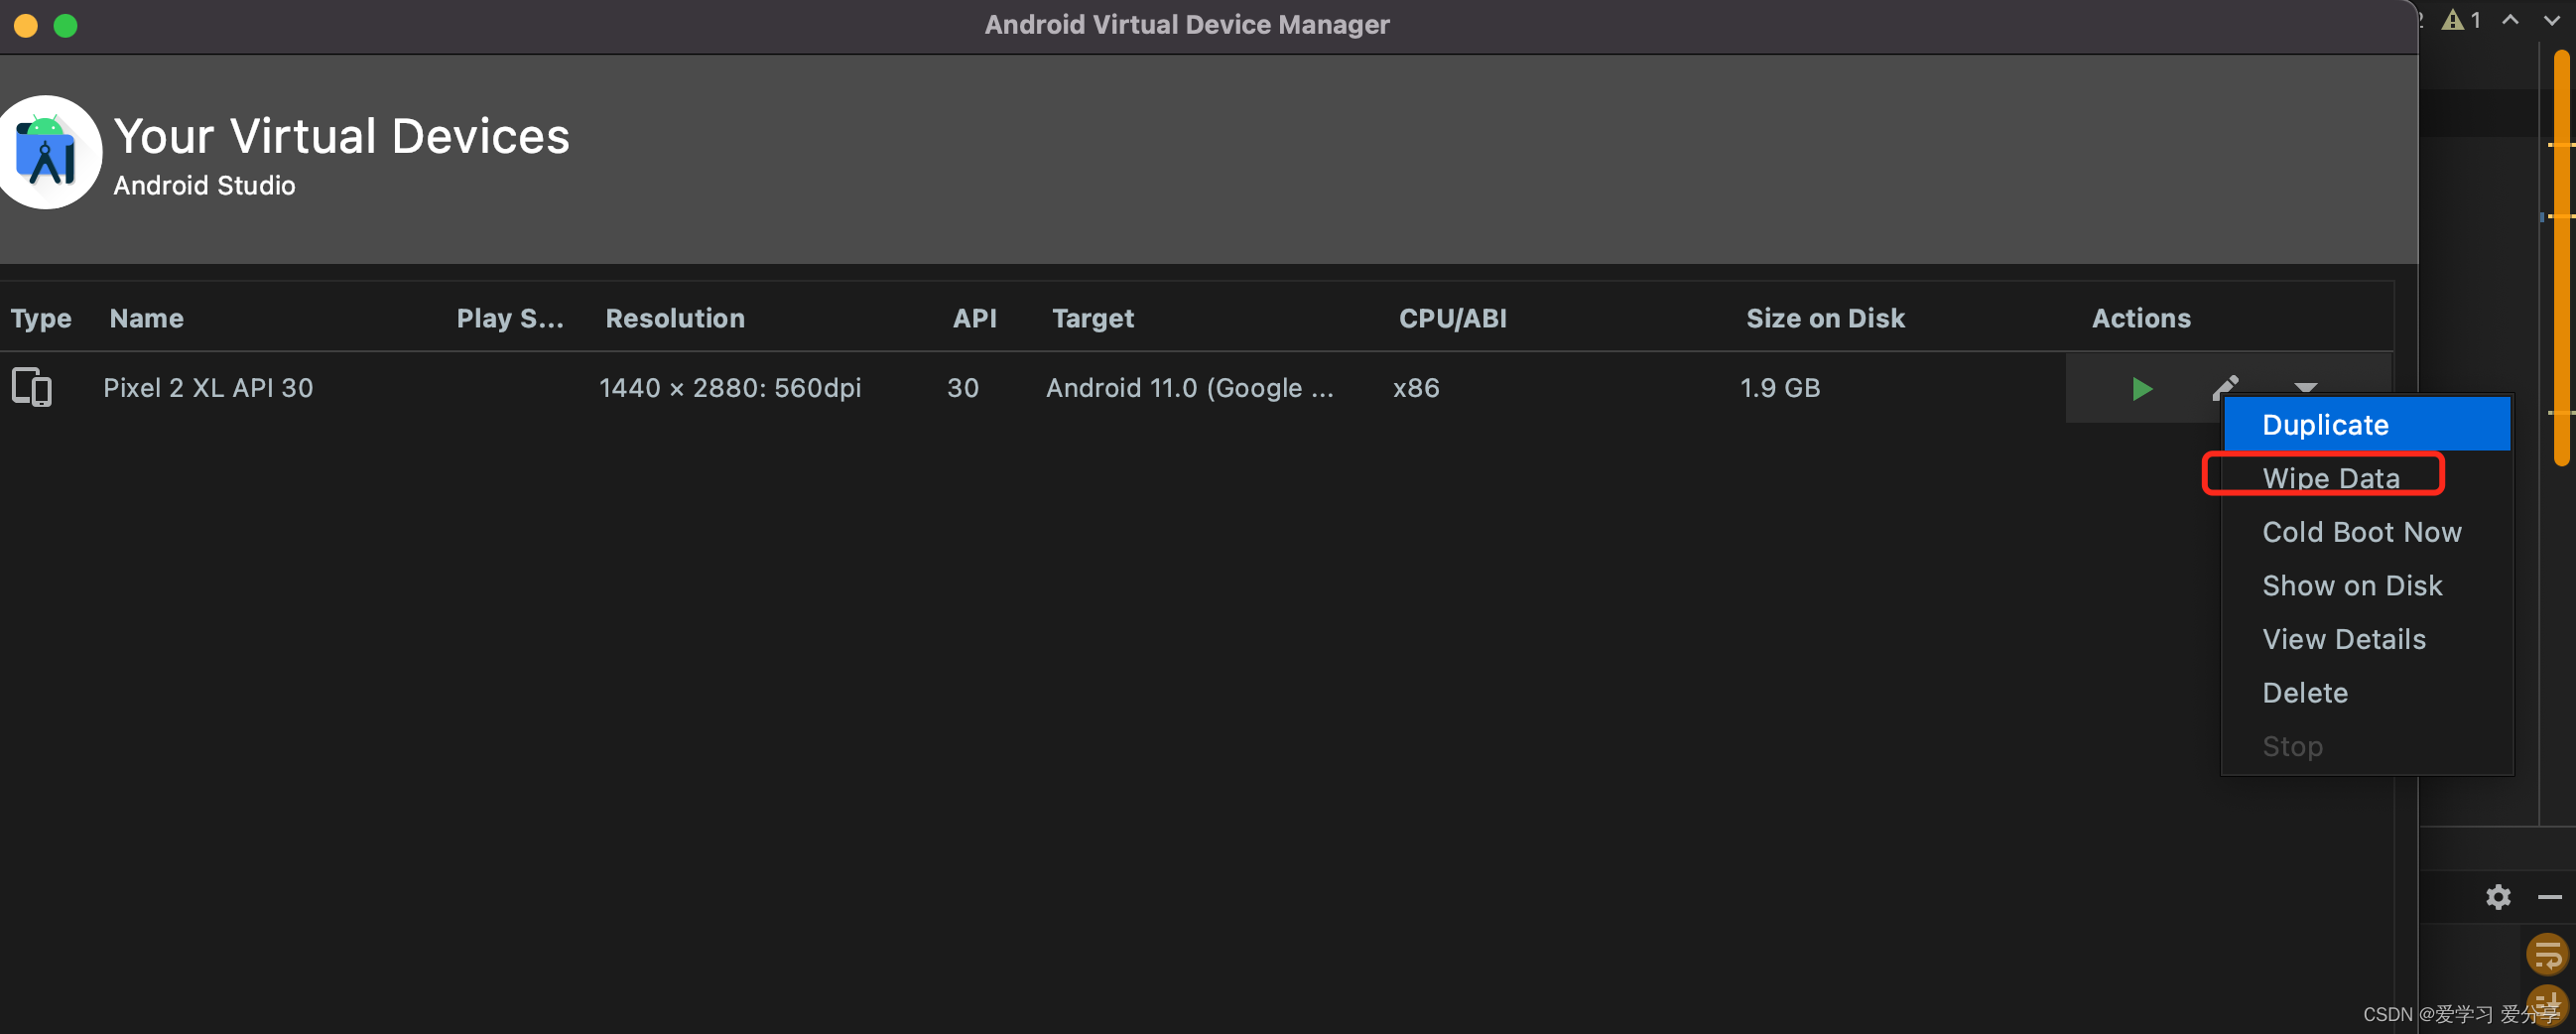Sort by the Resolution column header
The height and width of the screenshot is (1034, 2576).
tap(675, 318)
